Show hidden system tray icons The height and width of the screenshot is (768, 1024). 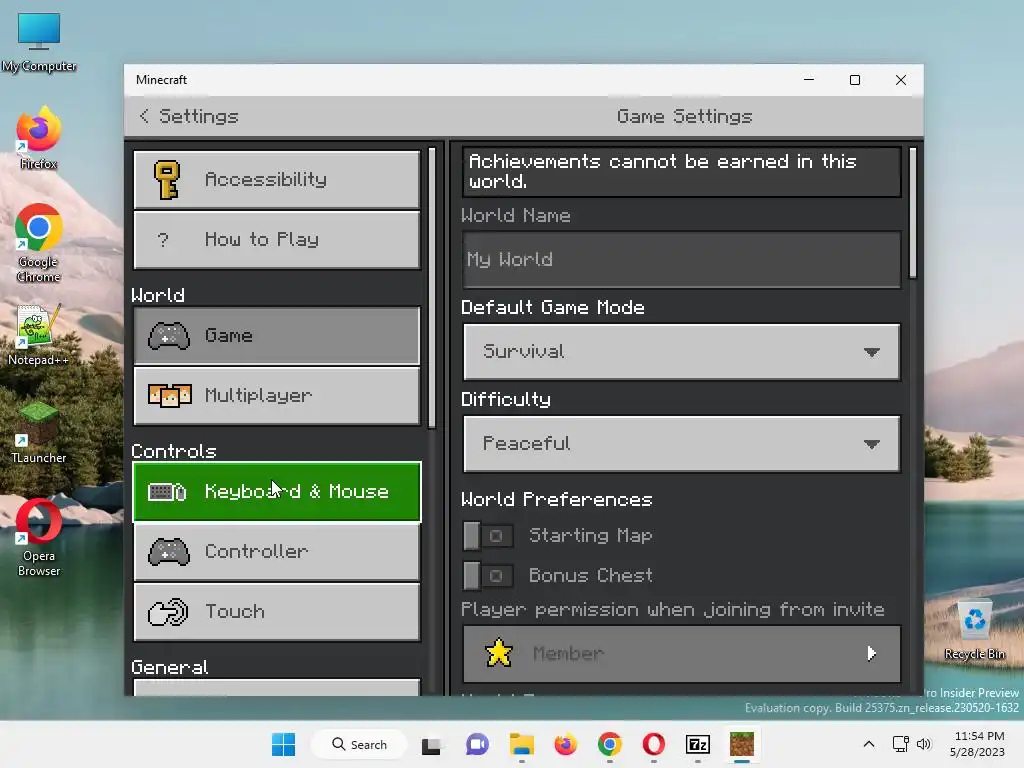tap(869, 744)
